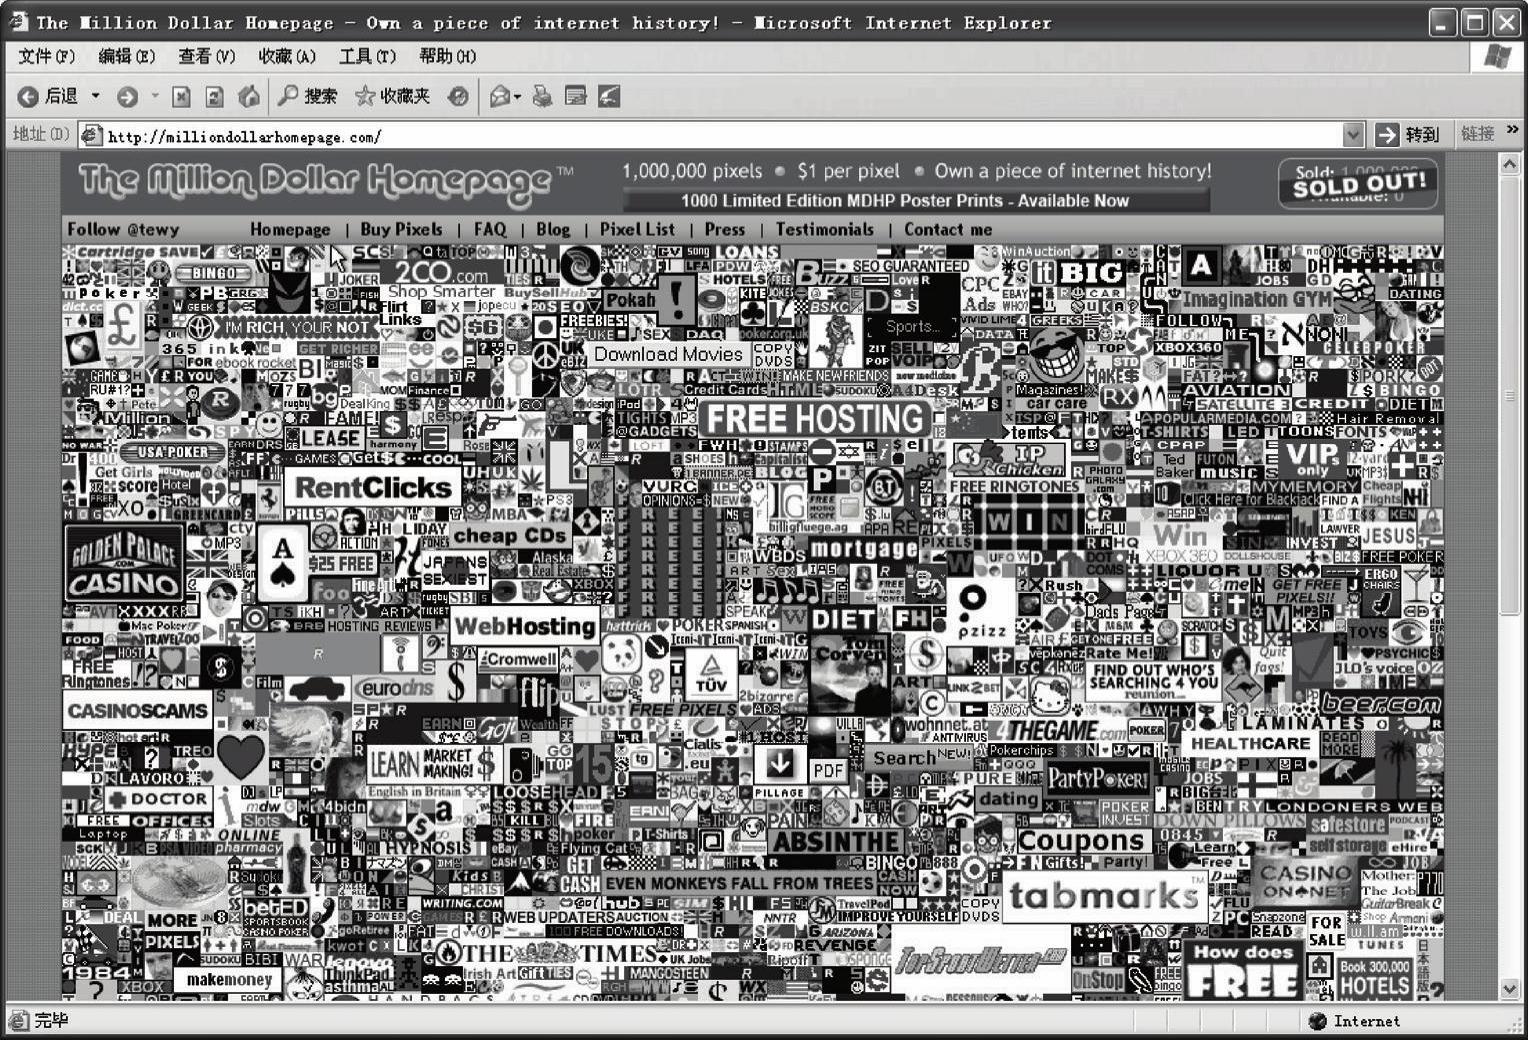Screen dimensions: 1528x1040
Task: Click the Edit page toolbar icon
Action: point(575,96)
